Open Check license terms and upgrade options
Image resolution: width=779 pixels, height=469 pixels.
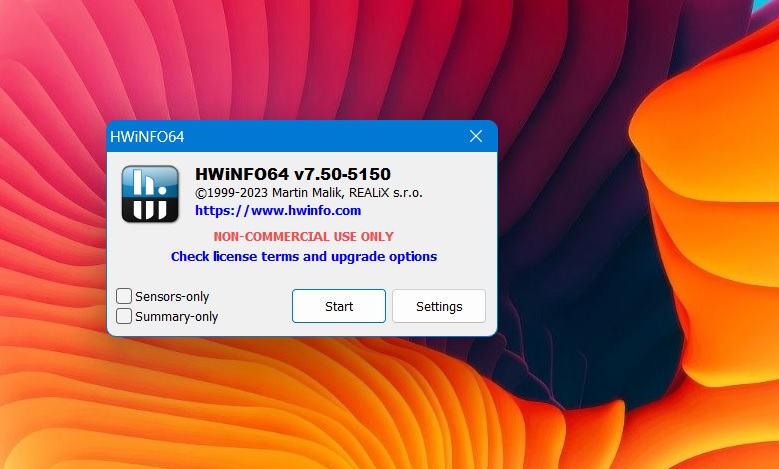click(x=304, y=256)
